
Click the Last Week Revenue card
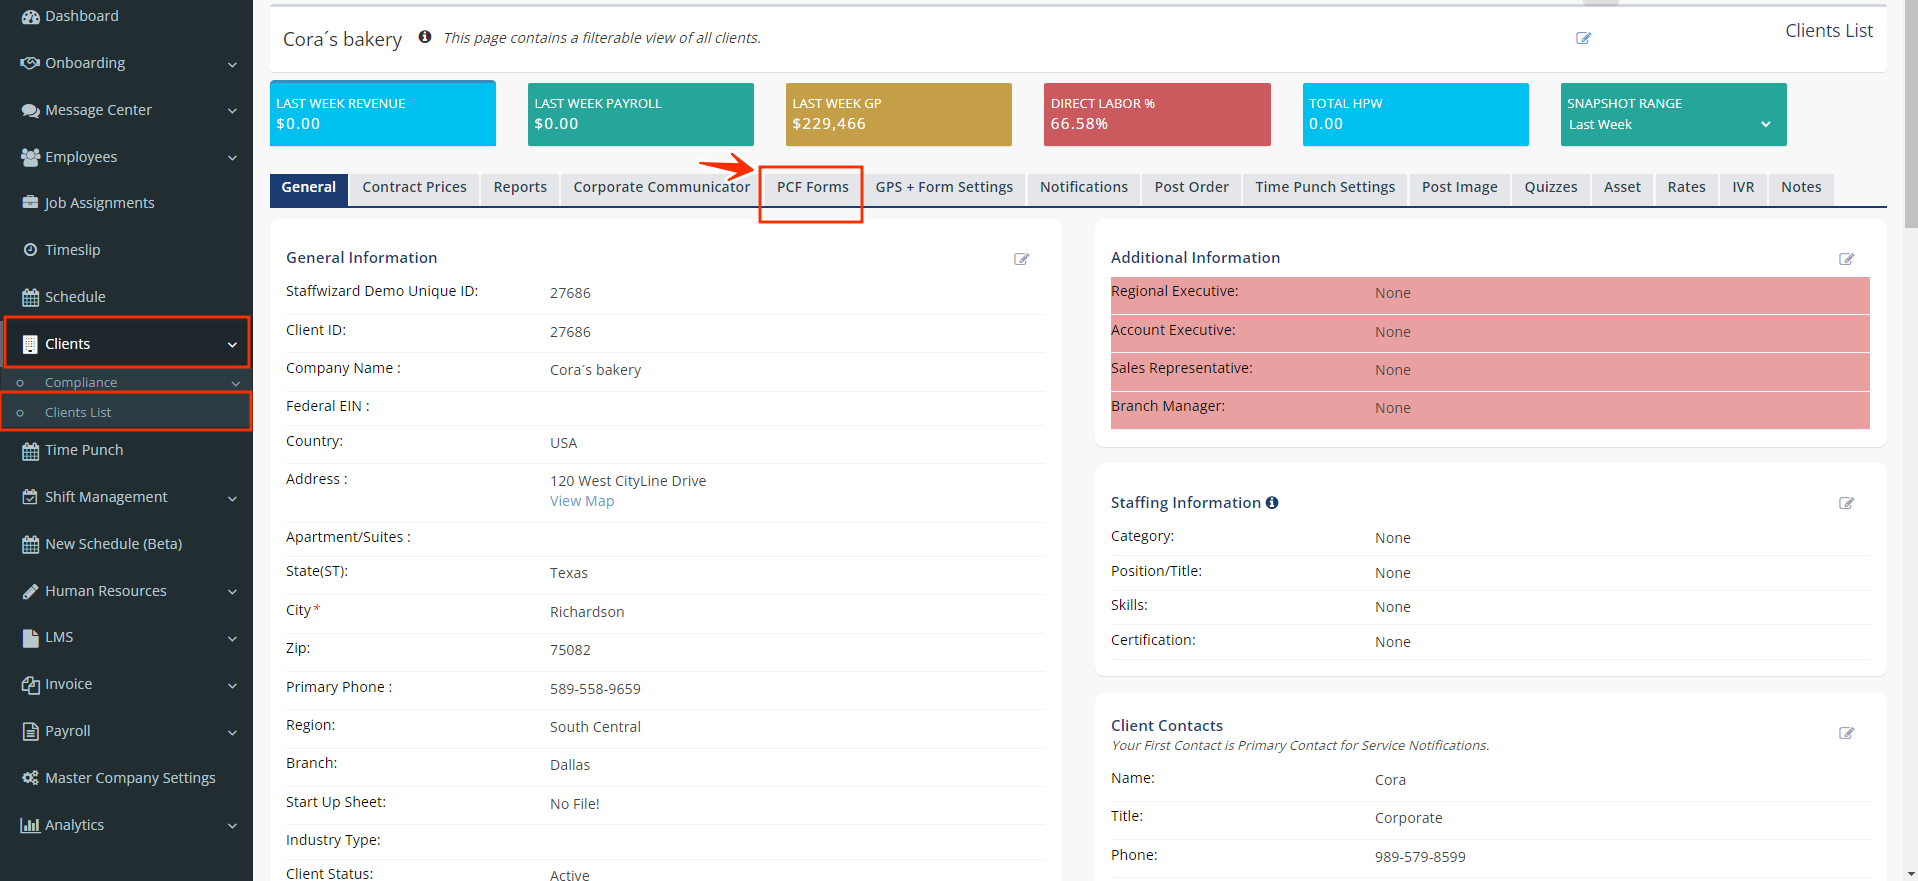coord(383,114)
